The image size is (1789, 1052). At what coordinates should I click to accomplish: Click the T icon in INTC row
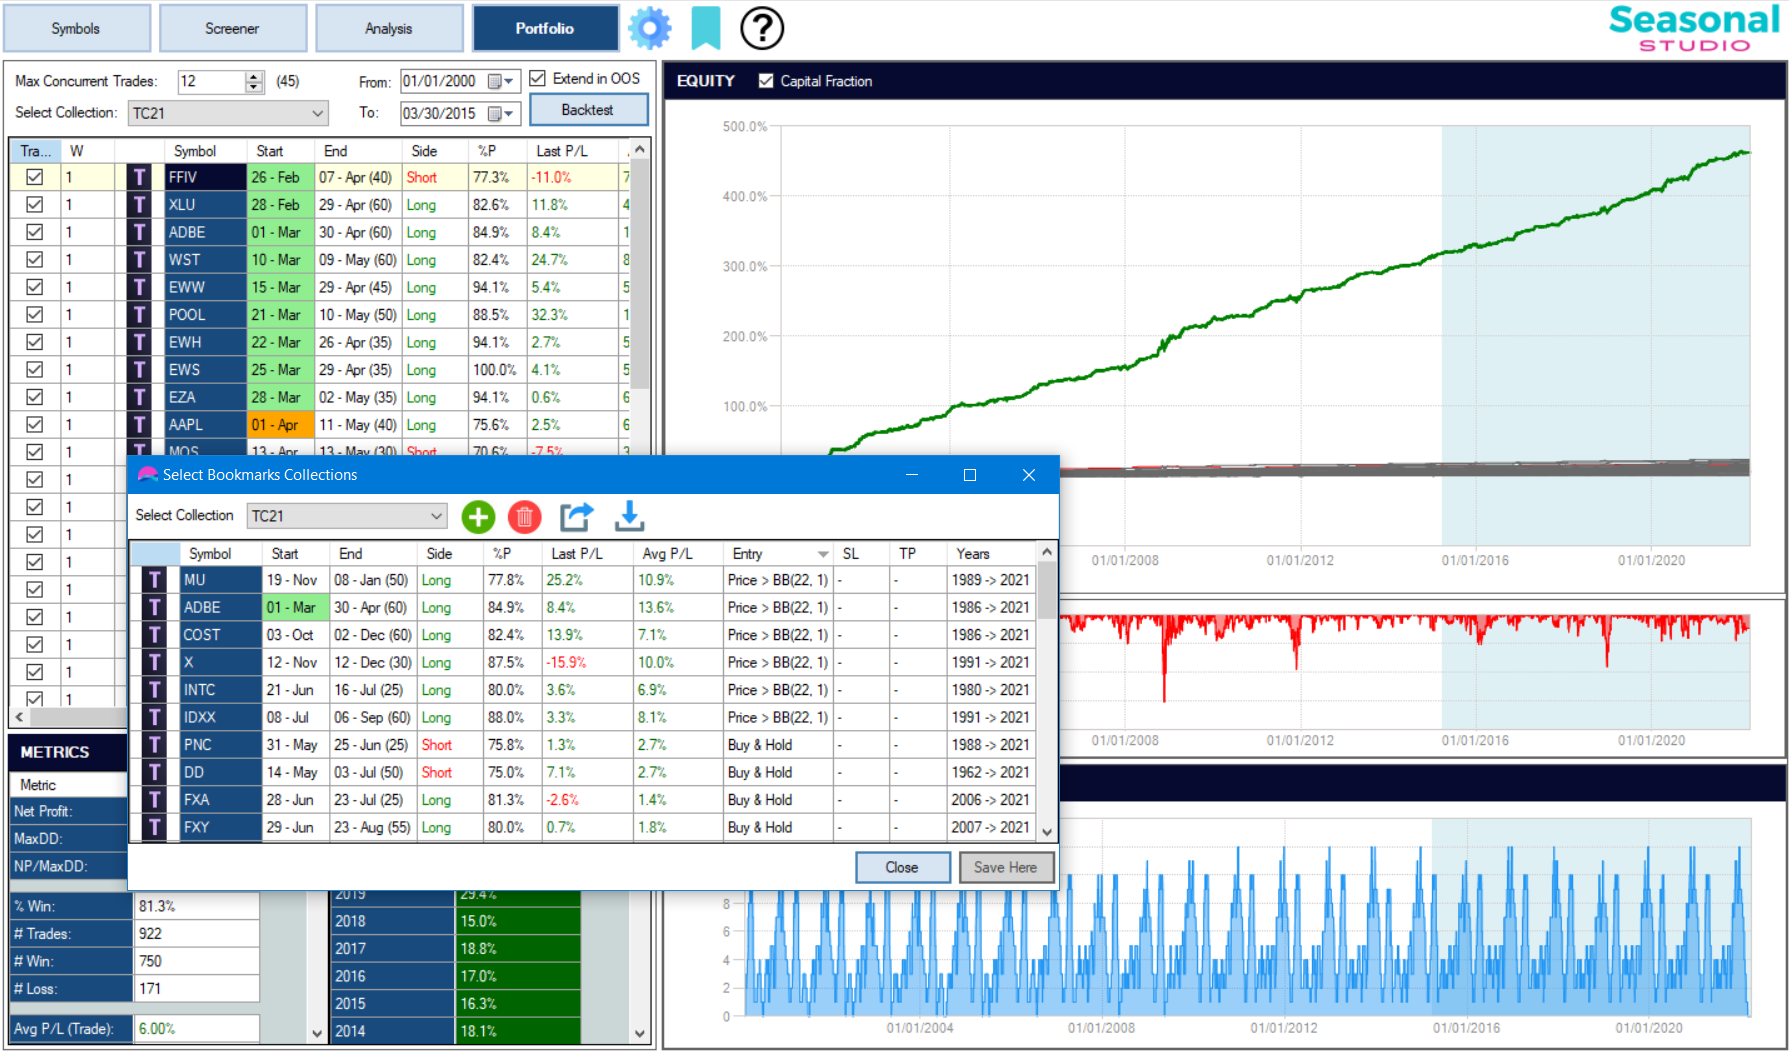coord(155,690)
